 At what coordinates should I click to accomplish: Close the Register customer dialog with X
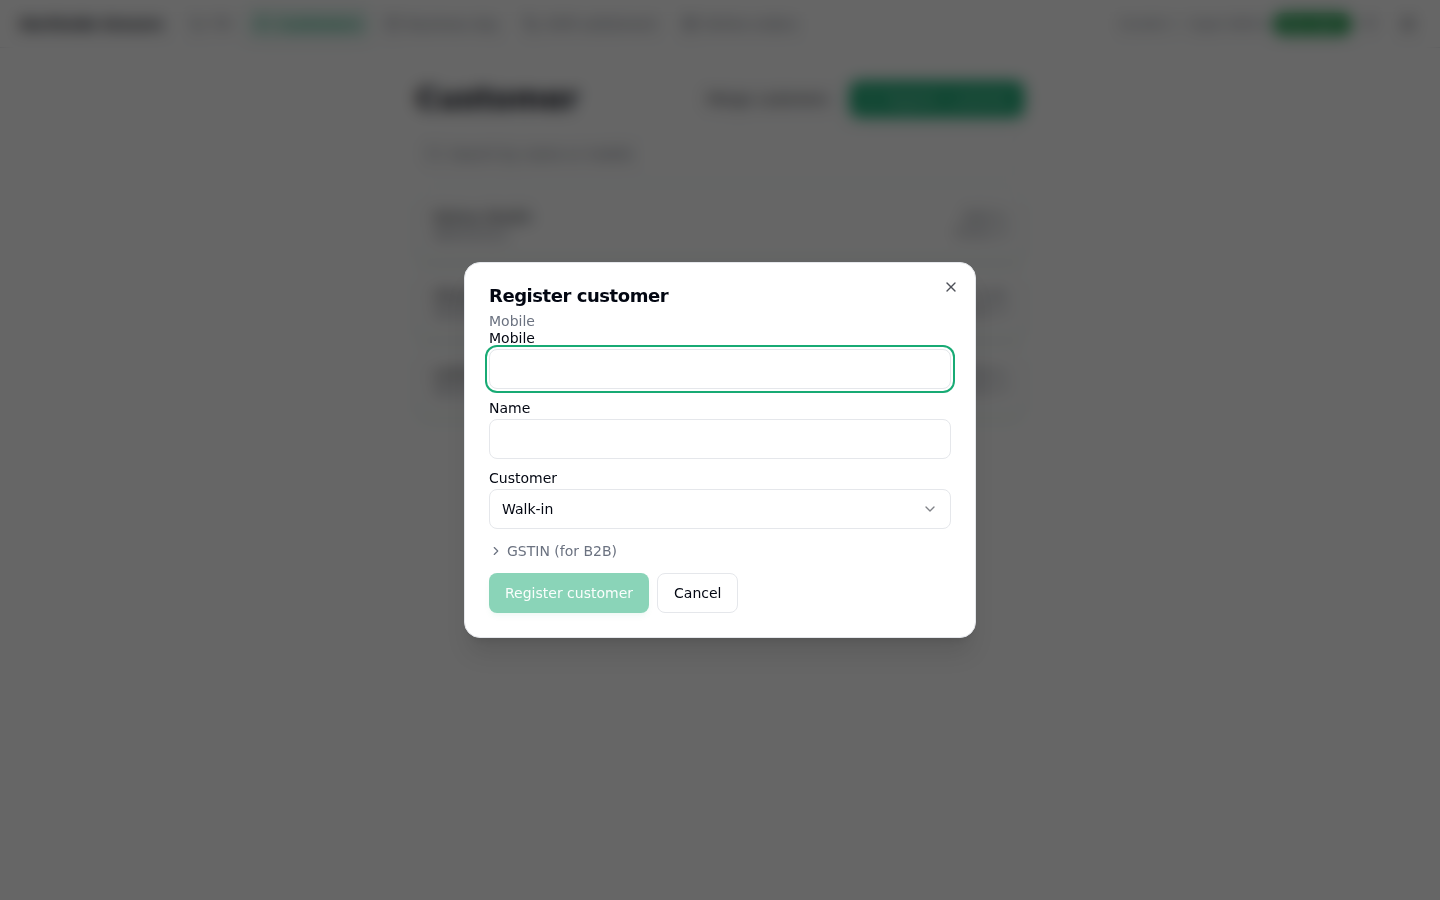pos(951,287)
